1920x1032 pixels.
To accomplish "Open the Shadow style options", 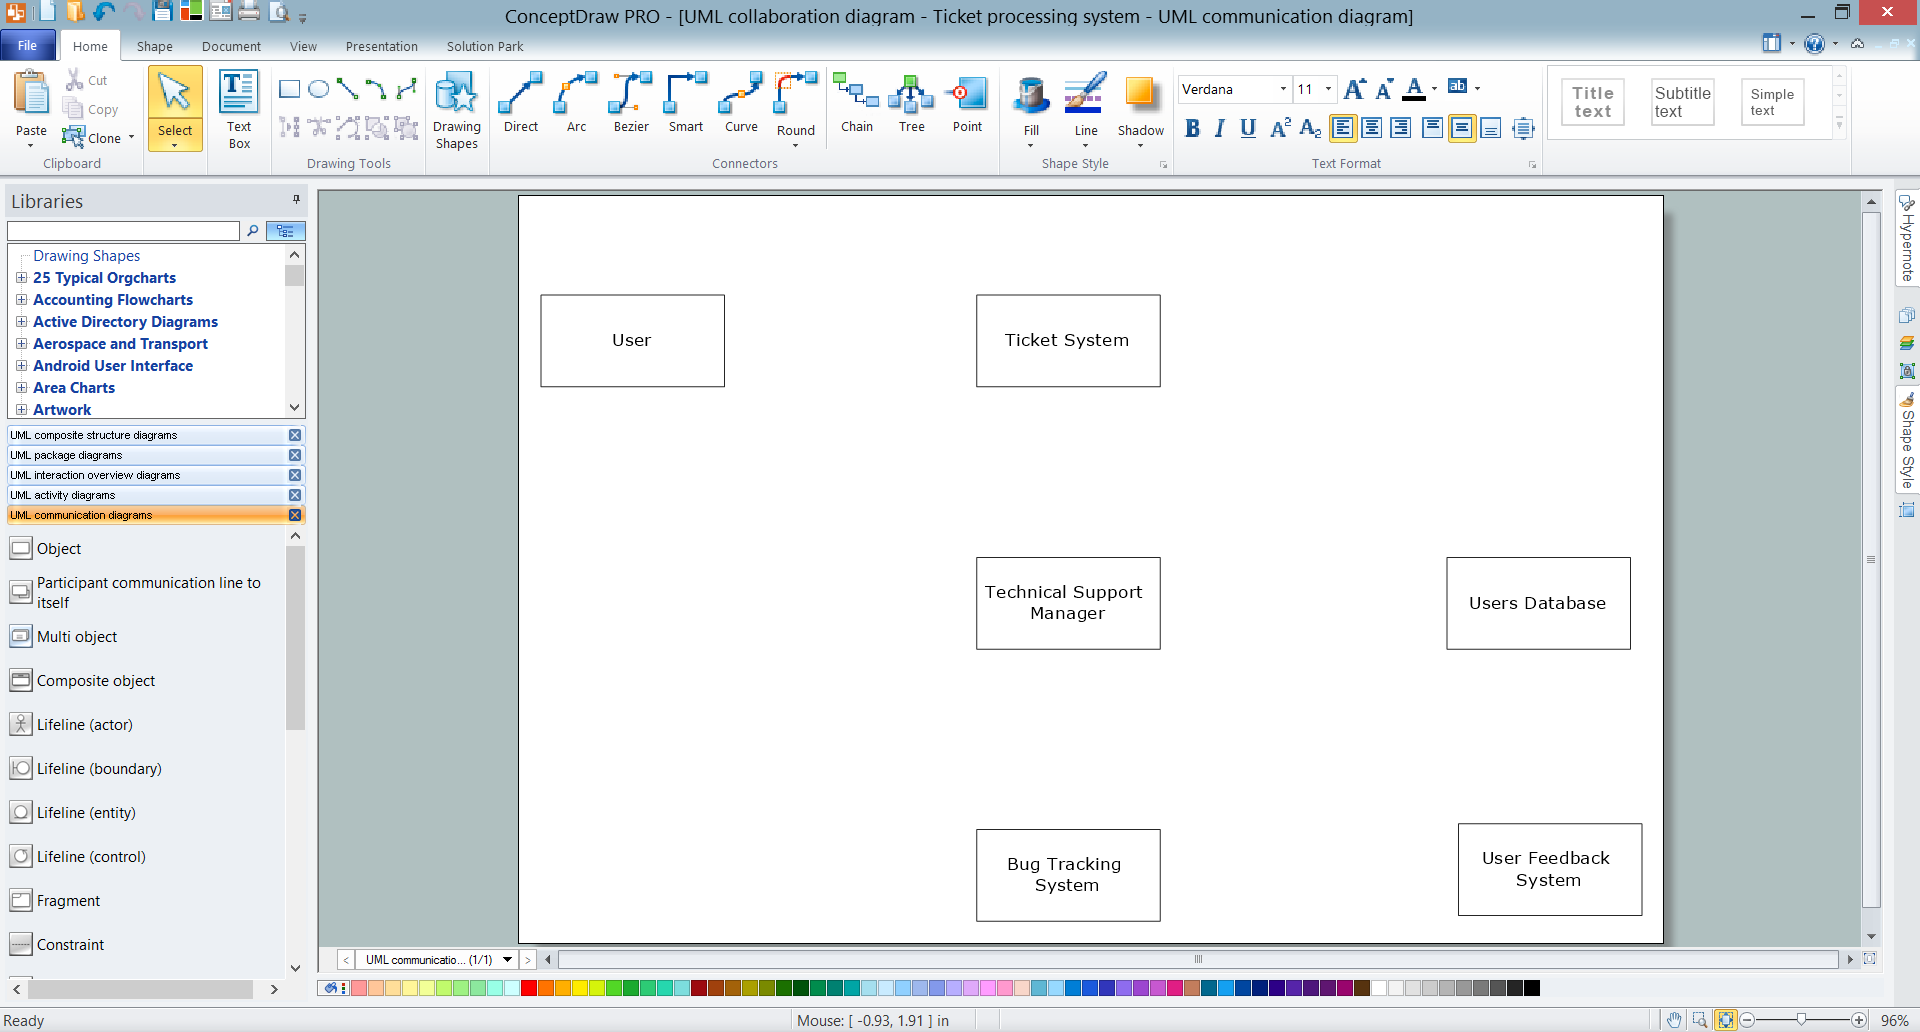I will [x=1141, y=108].
